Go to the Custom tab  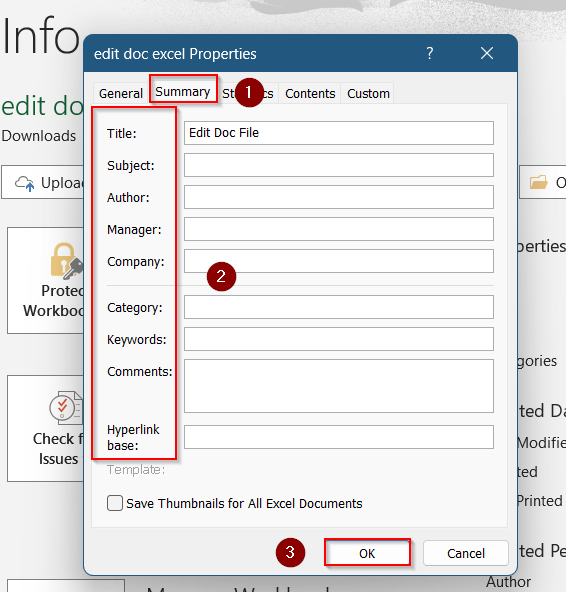(368, 93)
